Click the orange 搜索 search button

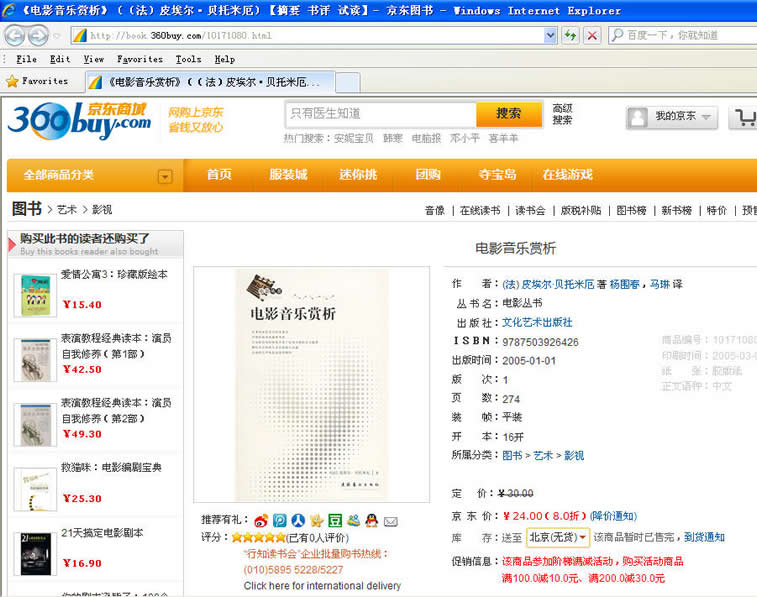pos(509,114)
